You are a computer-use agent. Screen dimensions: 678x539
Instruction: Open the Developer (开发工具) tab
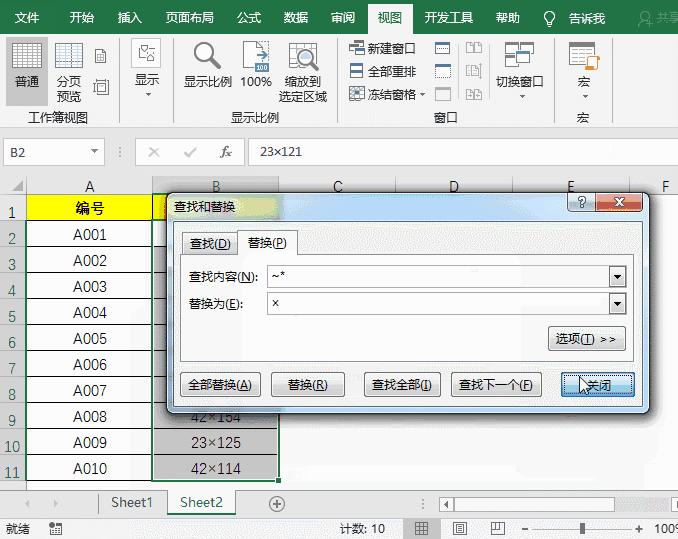(x=449, y=18)
